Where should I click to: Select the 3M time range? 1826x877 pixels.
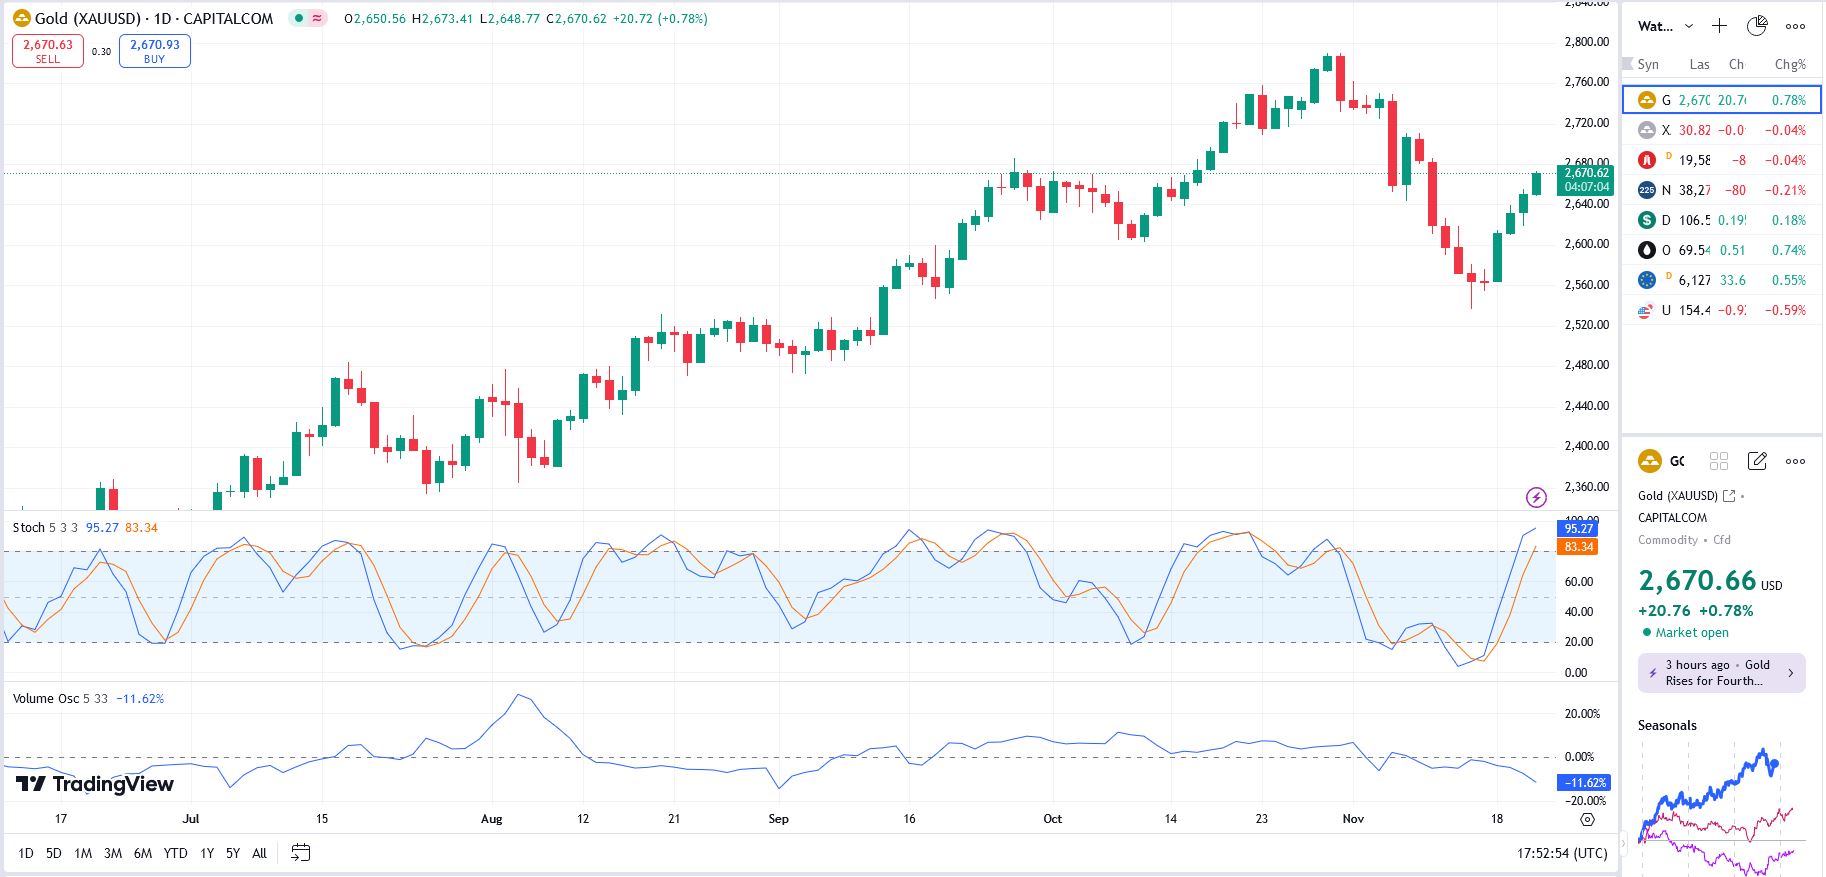tap(113, 853)
